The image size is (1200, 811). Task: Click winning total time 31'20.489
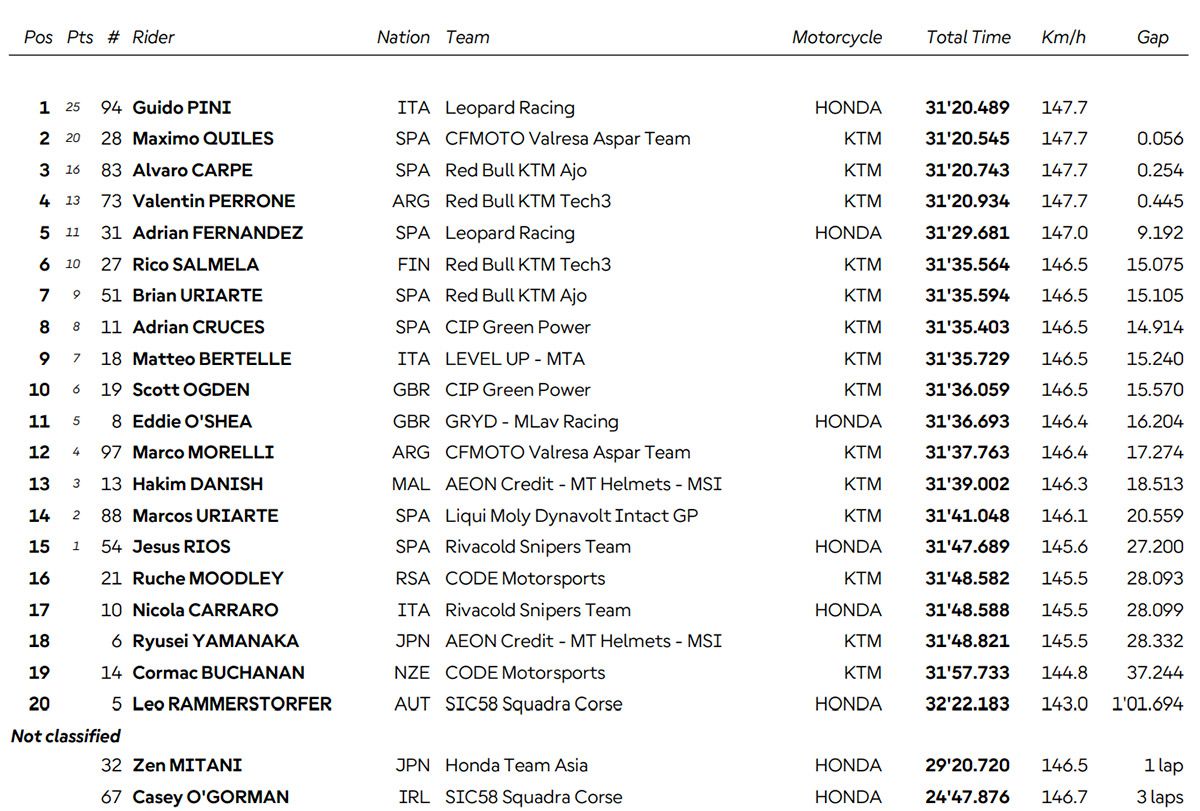(x=967, y=107)
